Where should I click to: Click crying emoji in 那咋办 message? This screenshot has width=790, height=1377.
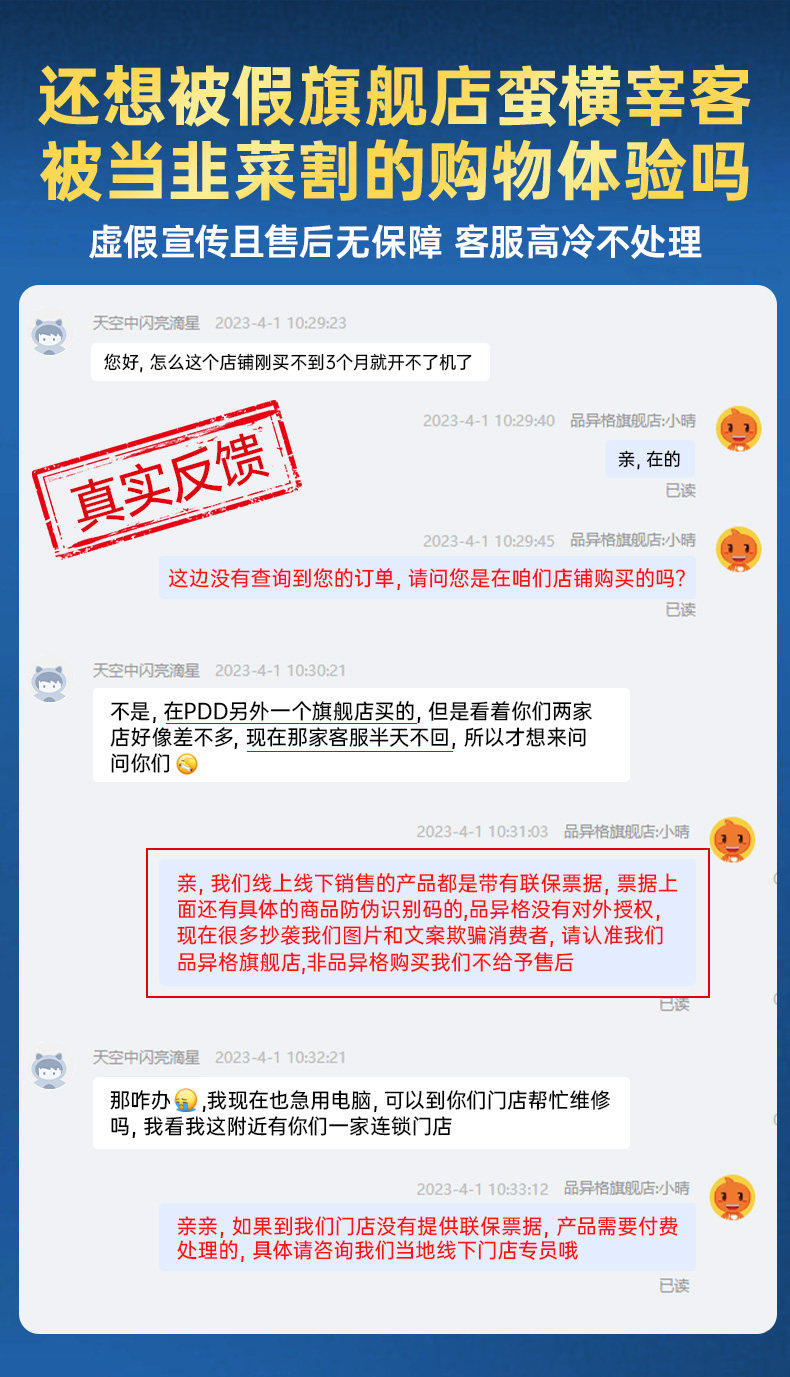tap(184, 1101)
